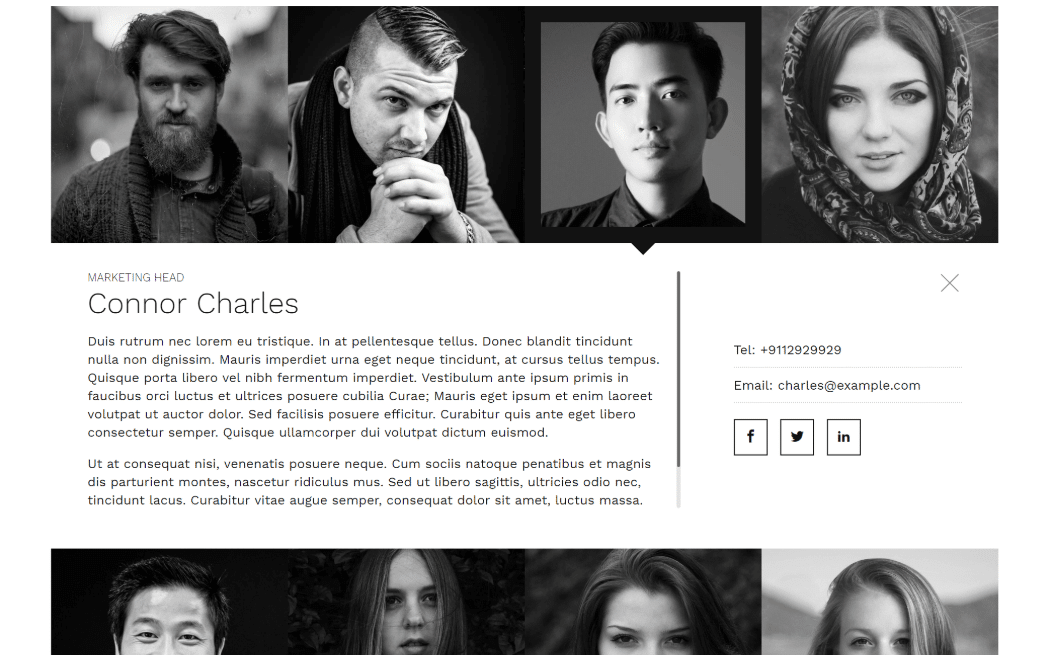Click the Marketing Head job title label

[136, 277]
